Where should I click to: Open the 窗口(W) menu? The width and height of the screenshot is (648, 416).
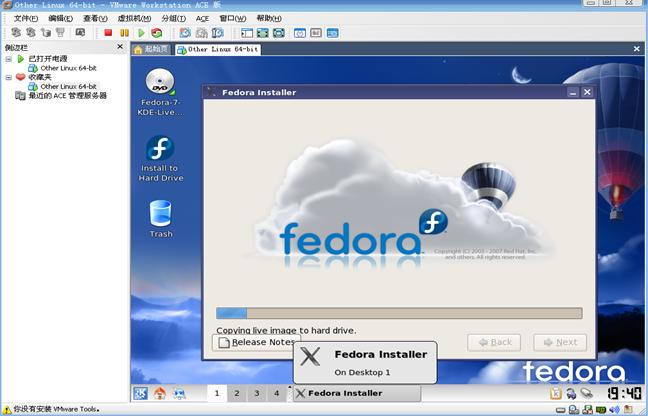point(233,19)
